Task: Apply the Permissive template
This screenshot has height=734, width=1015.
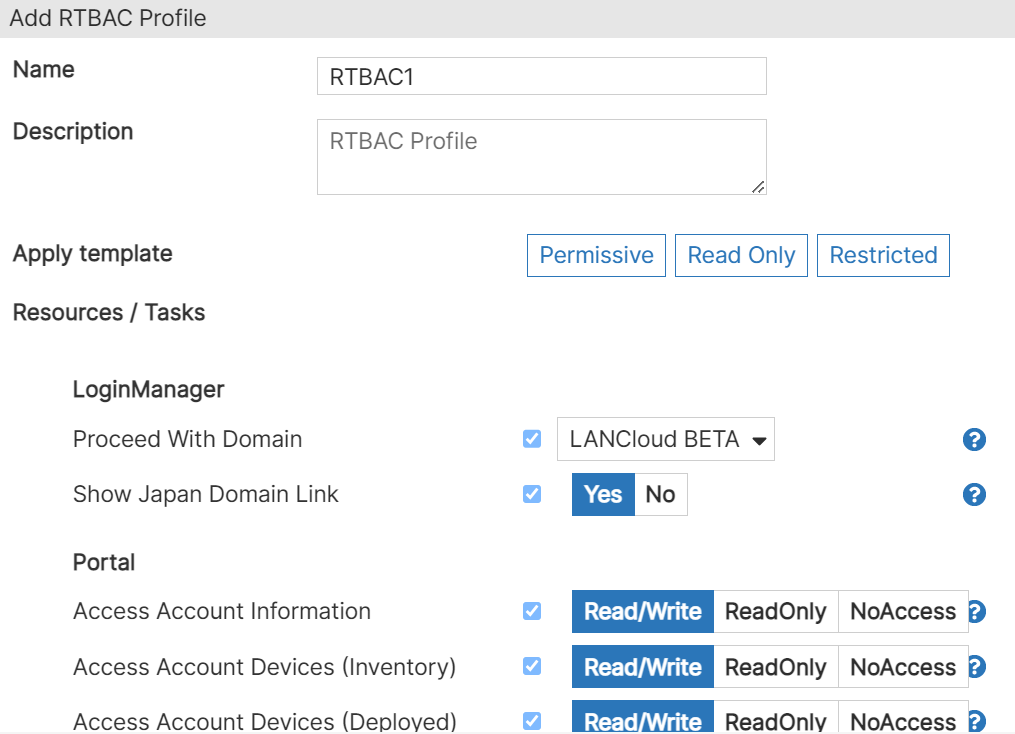Action: coord(596,255)
